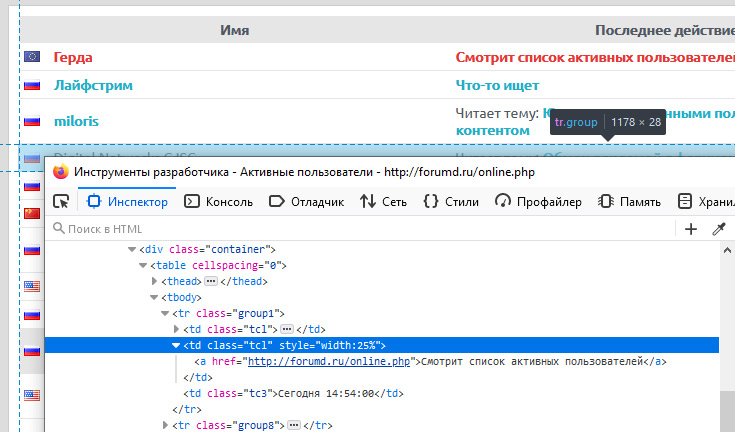Collapse the table cellspacing node
The width and height of the screenshot is (735, 432).
pos(143,266)
